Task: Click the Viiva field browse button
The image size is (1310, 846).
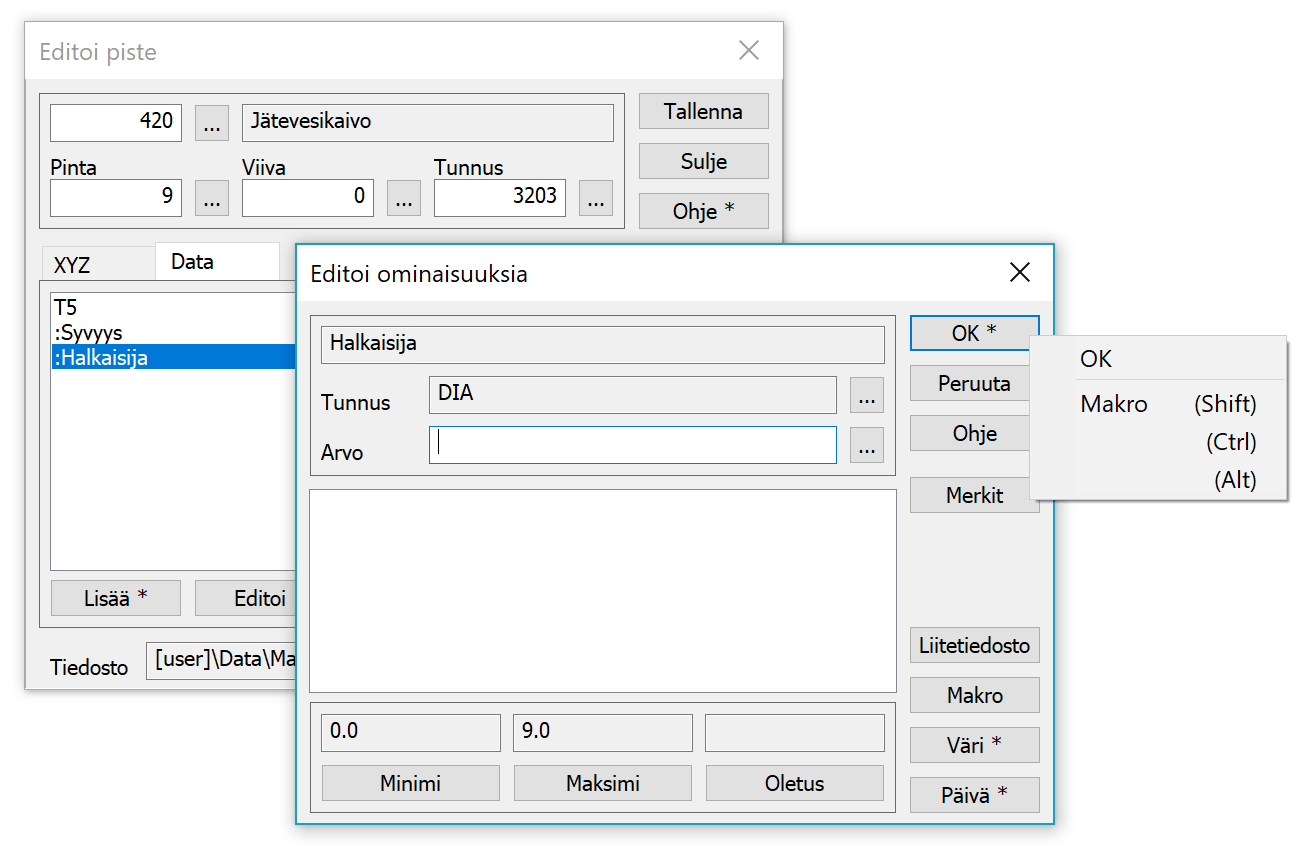Action: point(403,198)
